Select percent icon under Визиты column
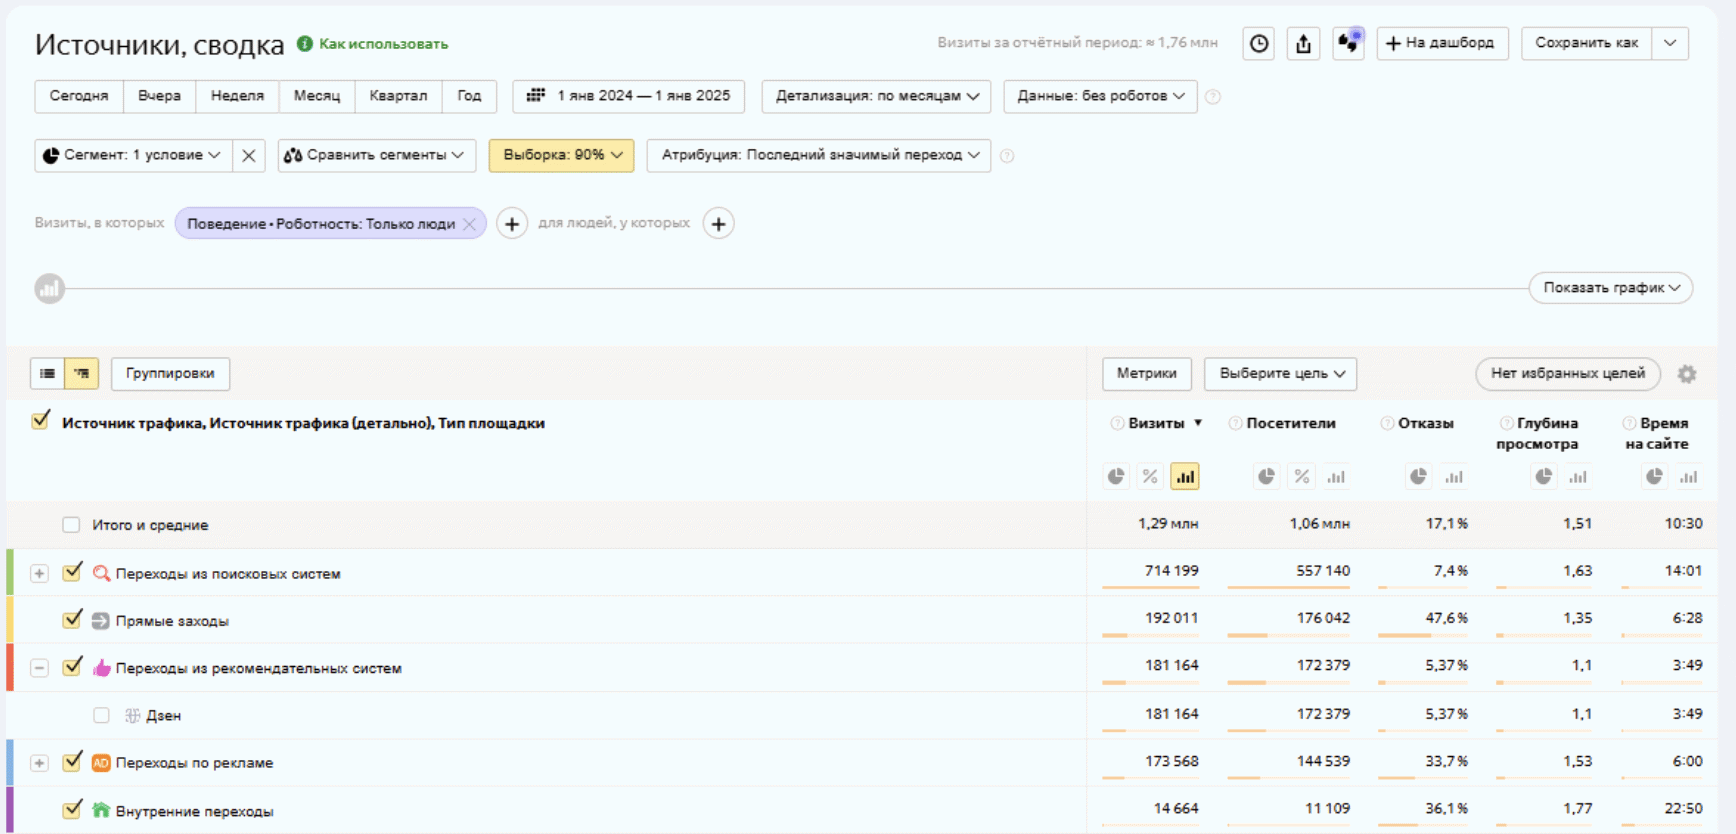Image resolution: width=1736 pixels, height=834 pixels. click(x=1150, y=477)
